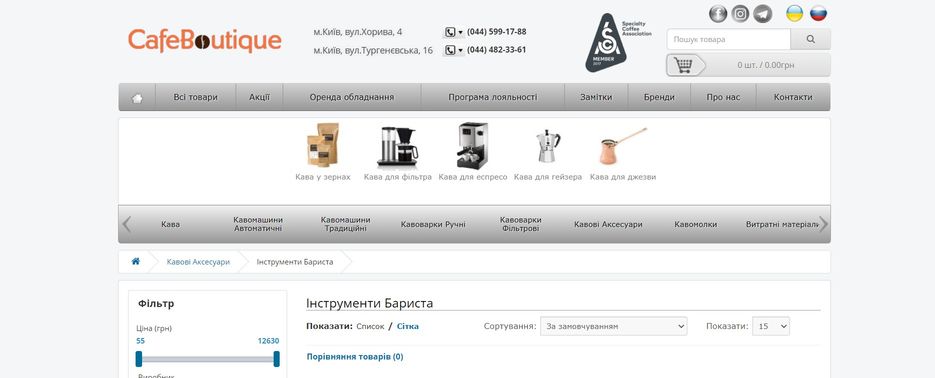Select Кавомашини Автоматичні category
Image resolution: width=935 pixels, height=378 pixels.
tap(258, 224)
